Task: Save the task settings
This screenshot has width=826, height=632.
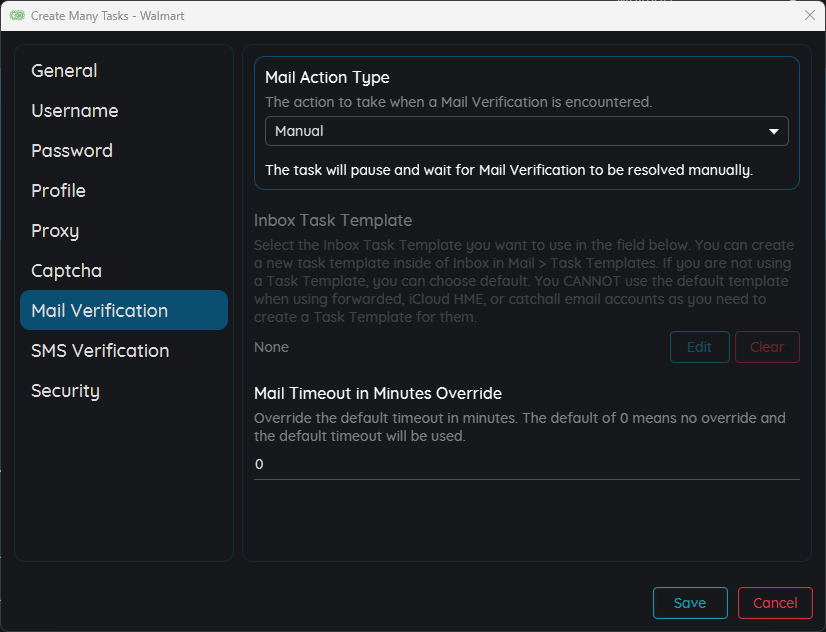Action: tap(690, 603)
